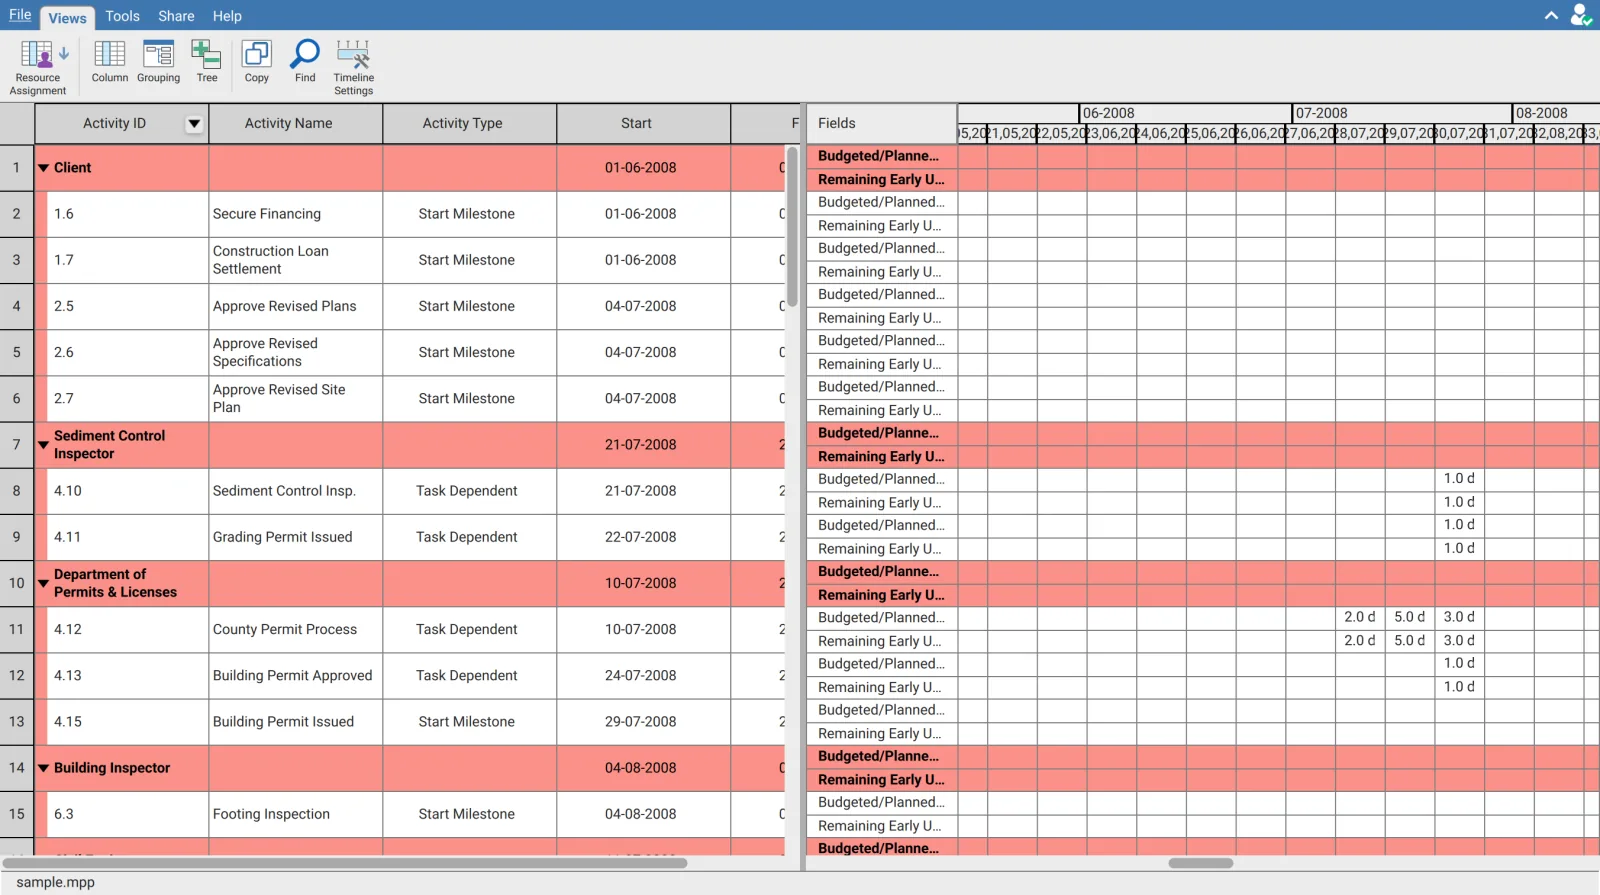Open Timeline Settings

[x=354, y=66]
